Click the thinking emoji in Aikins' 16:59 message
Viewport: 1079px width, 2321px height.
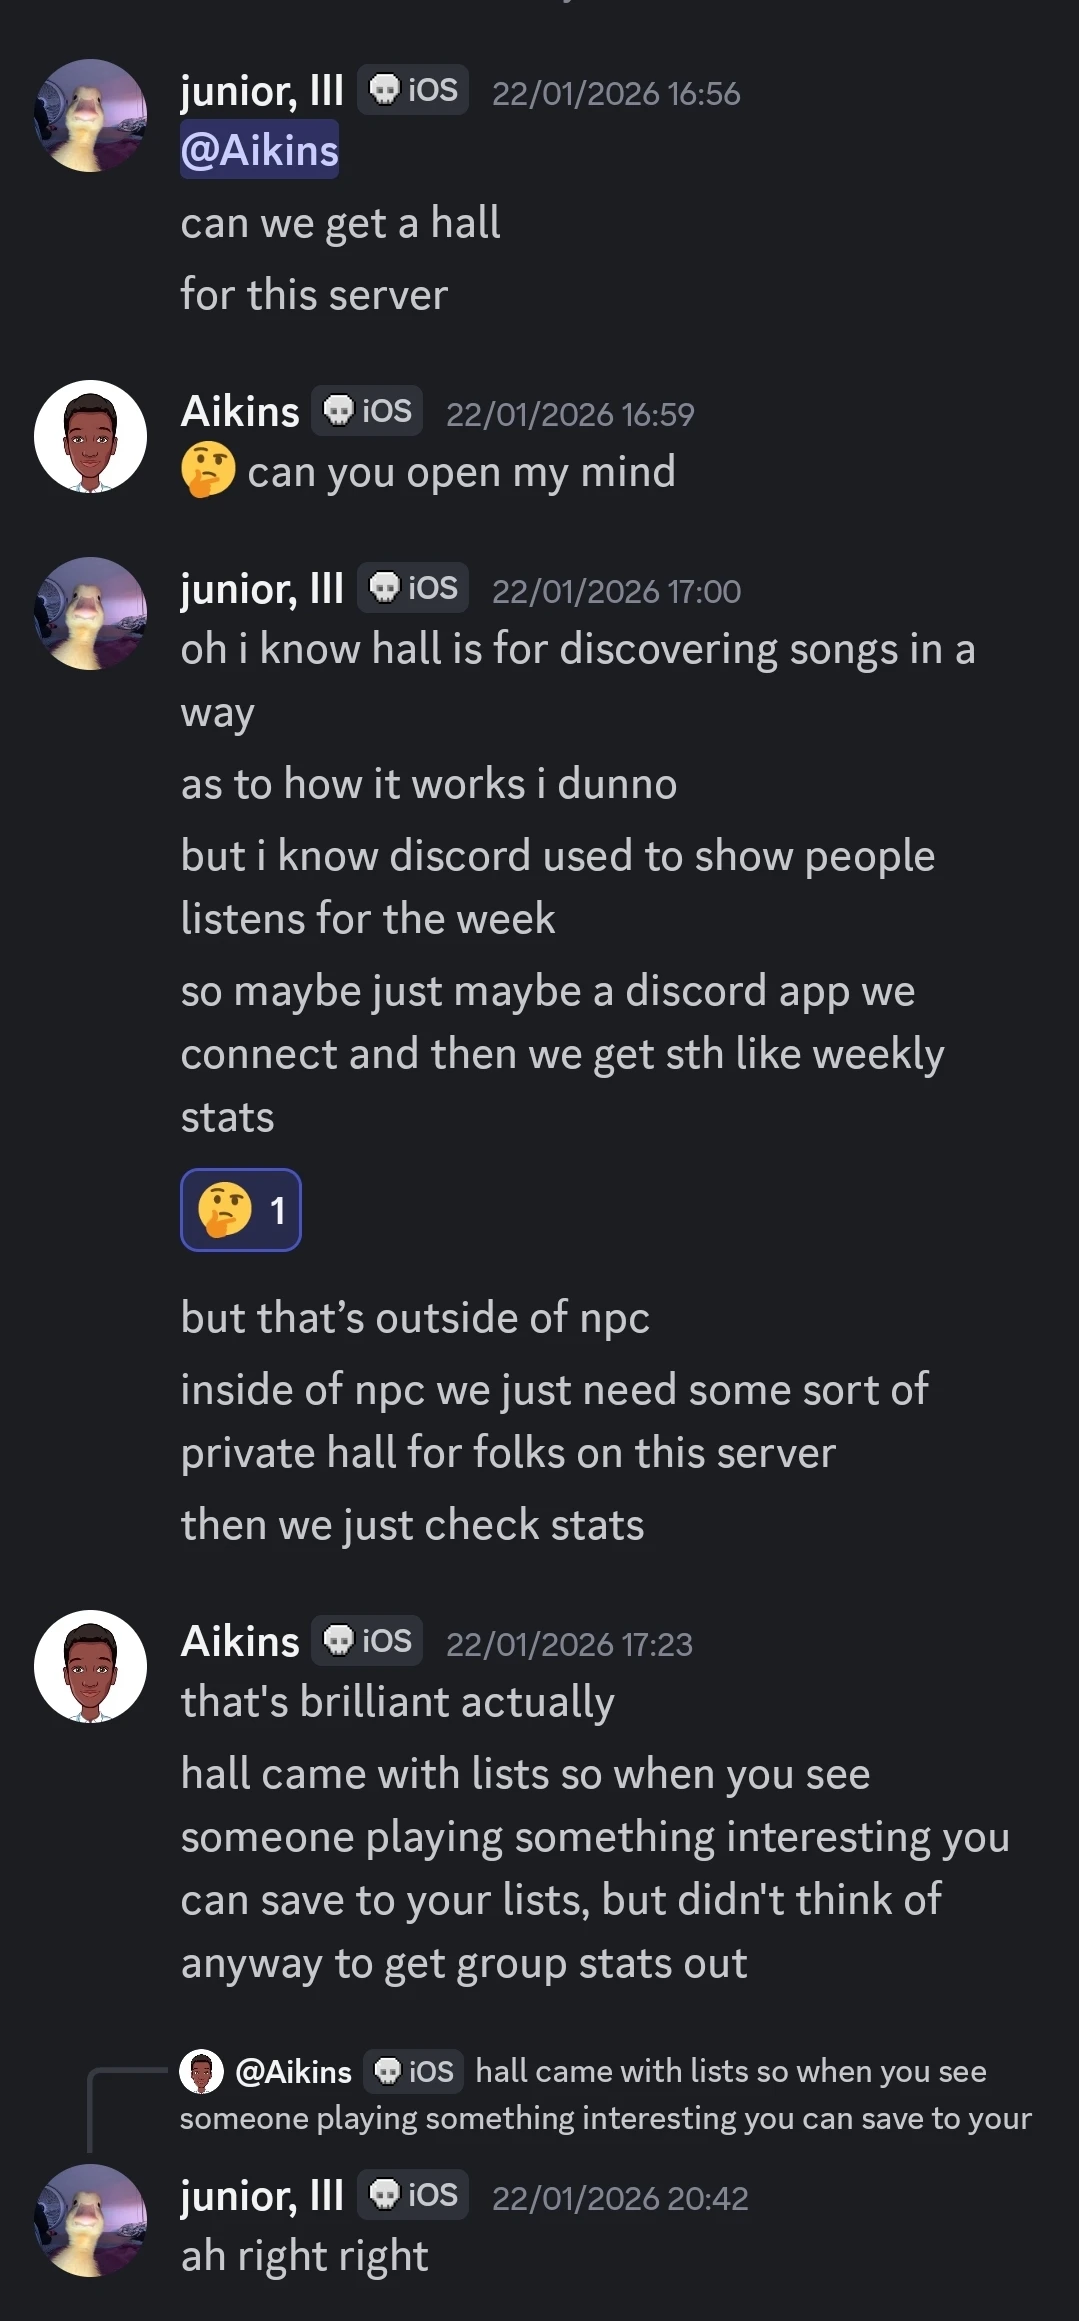pyautogui.click(x=208, y=470)
